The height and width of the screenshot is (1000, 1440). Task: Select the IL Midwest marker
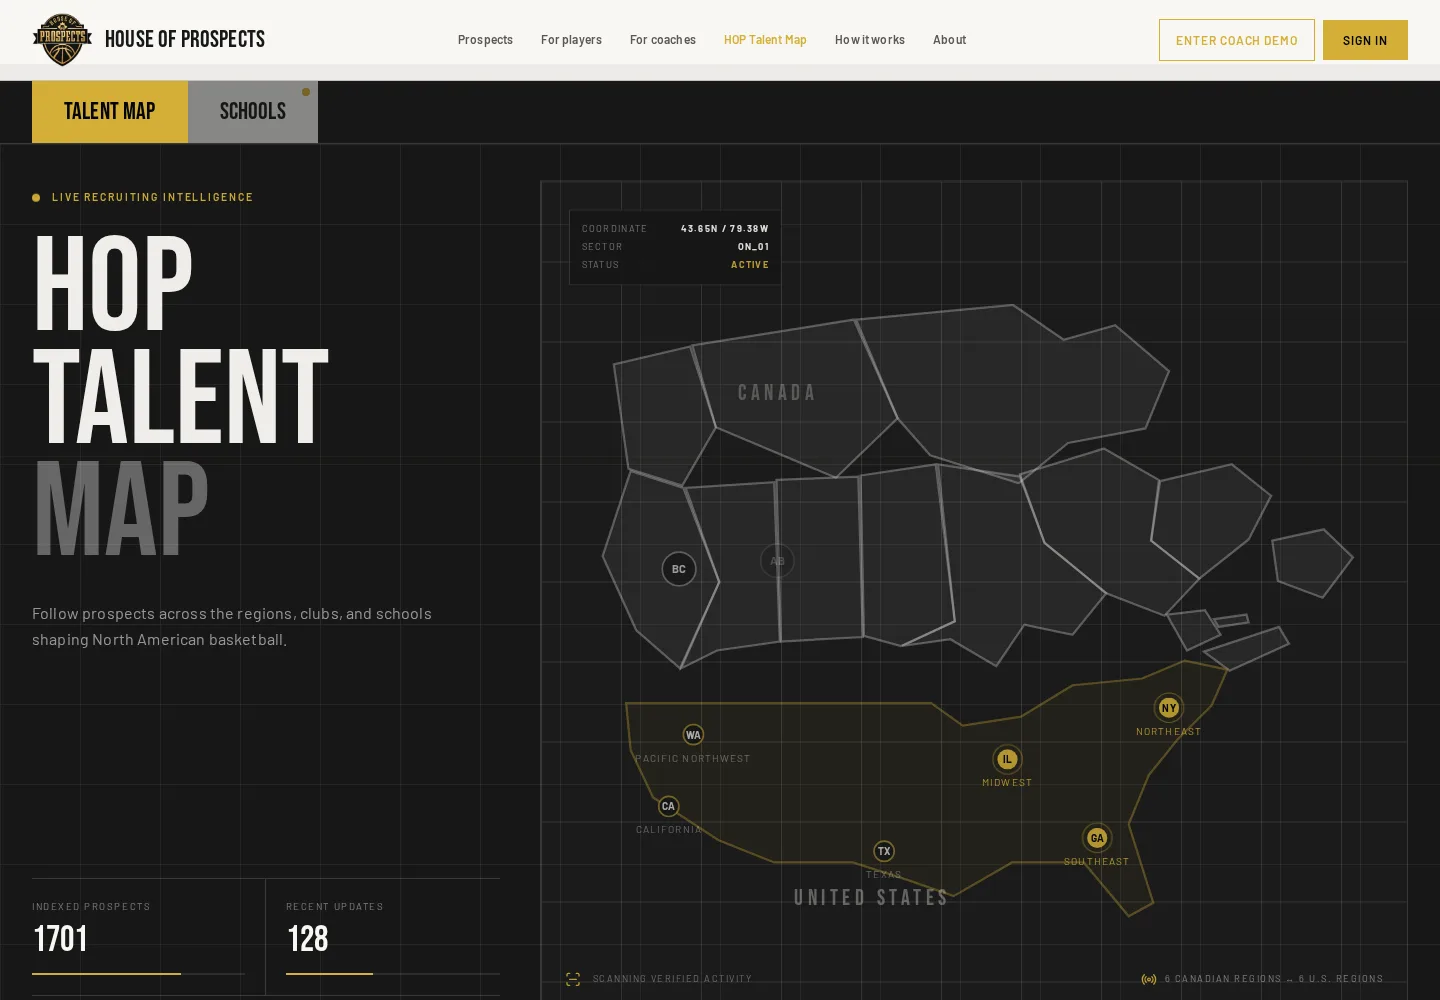[x=1007, y=759]
